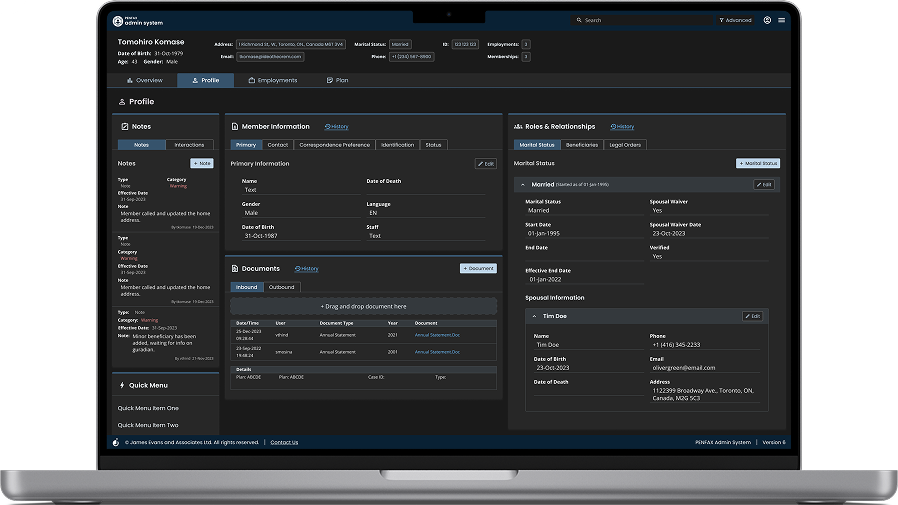Open the Contact Us link in footer
Viewport: 898px width, 505px height.
(x=284, y=442)
